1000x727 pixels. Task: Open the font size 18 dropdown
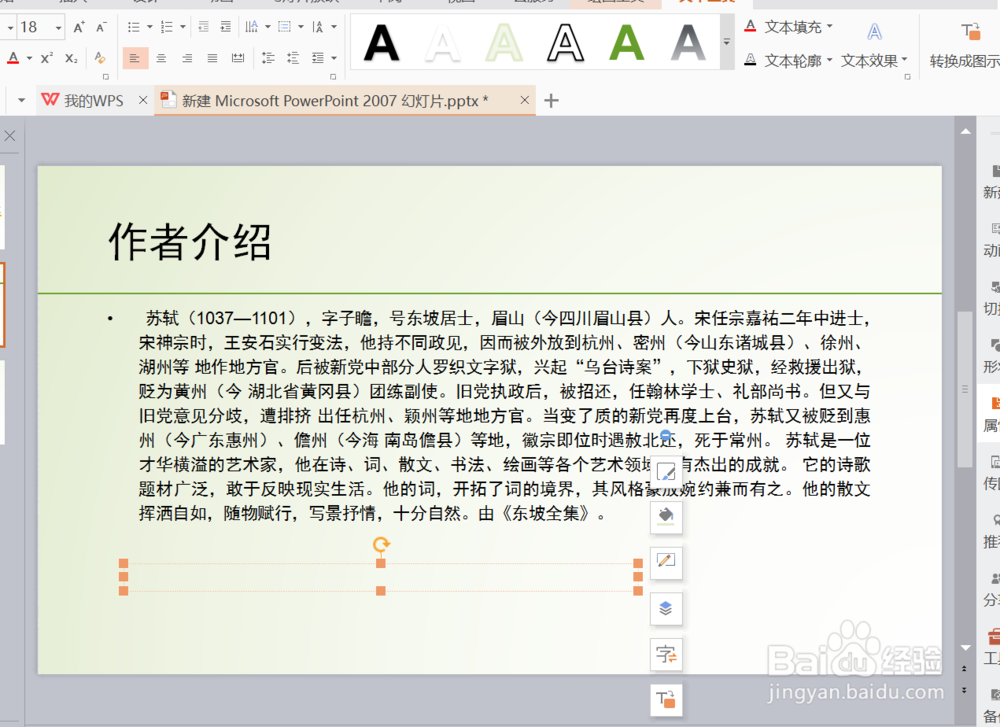pos(56,25)
